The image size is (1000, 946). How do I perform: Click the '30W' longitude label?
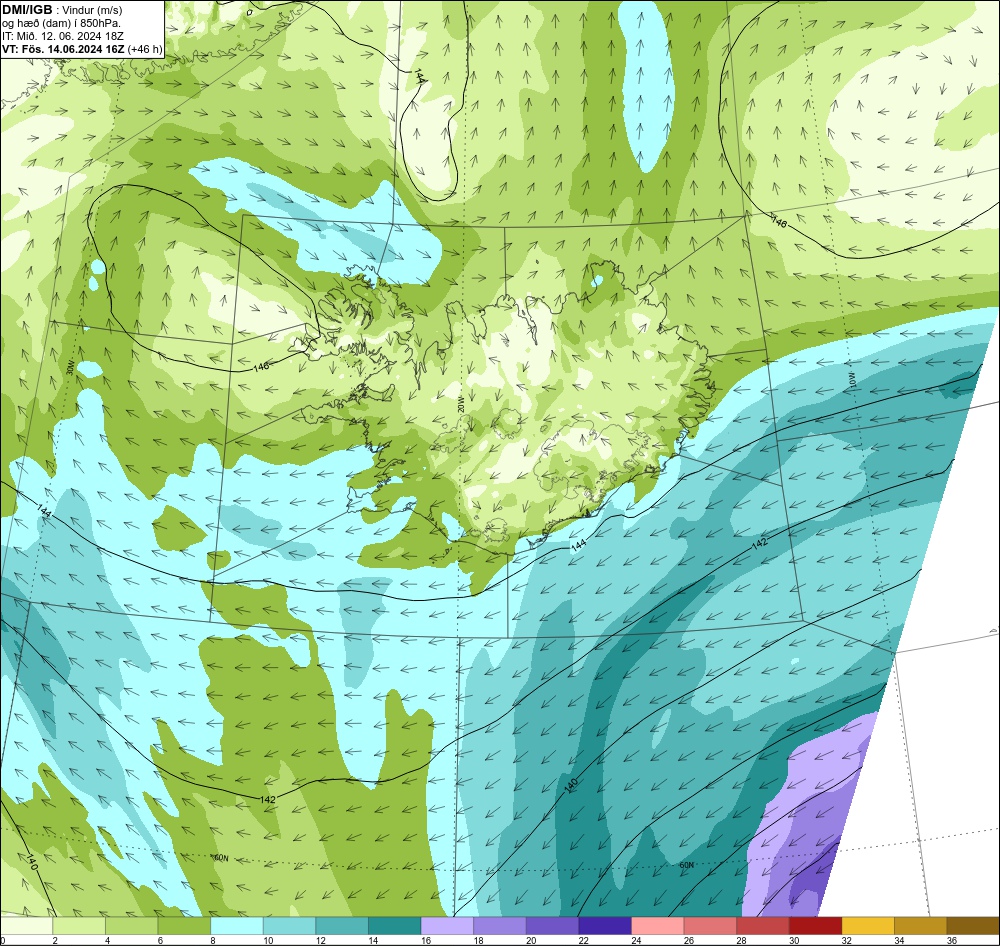point(70,368)
